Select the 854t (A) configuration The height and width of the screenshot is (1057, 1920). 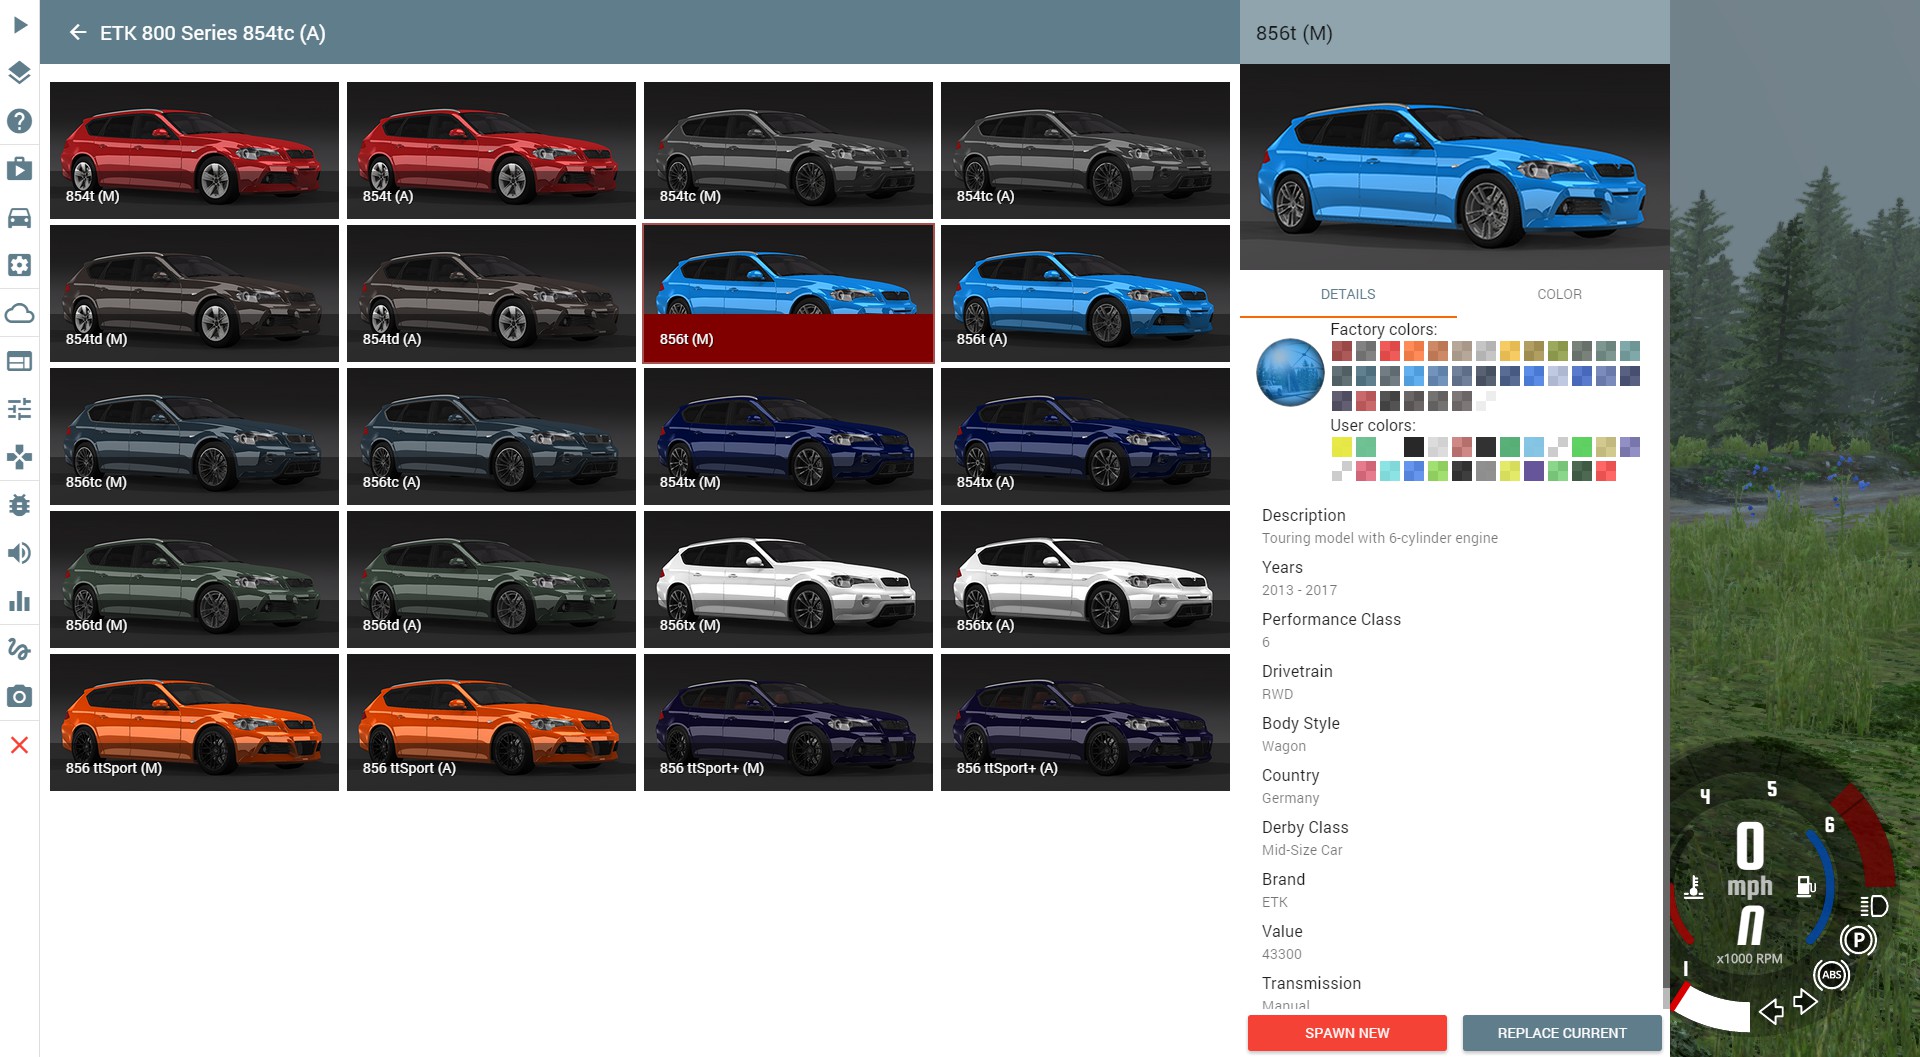491,150
